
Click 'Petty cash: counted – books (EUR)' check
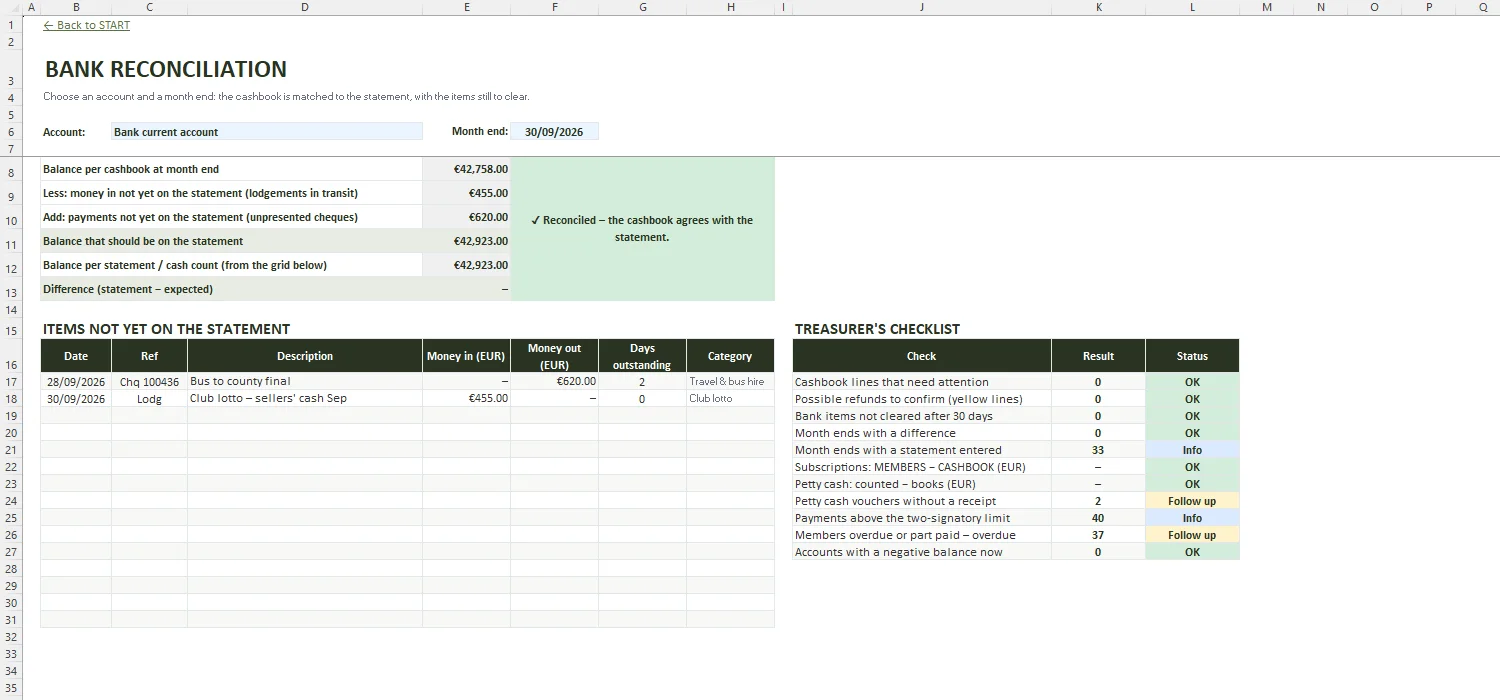point(921,484)
